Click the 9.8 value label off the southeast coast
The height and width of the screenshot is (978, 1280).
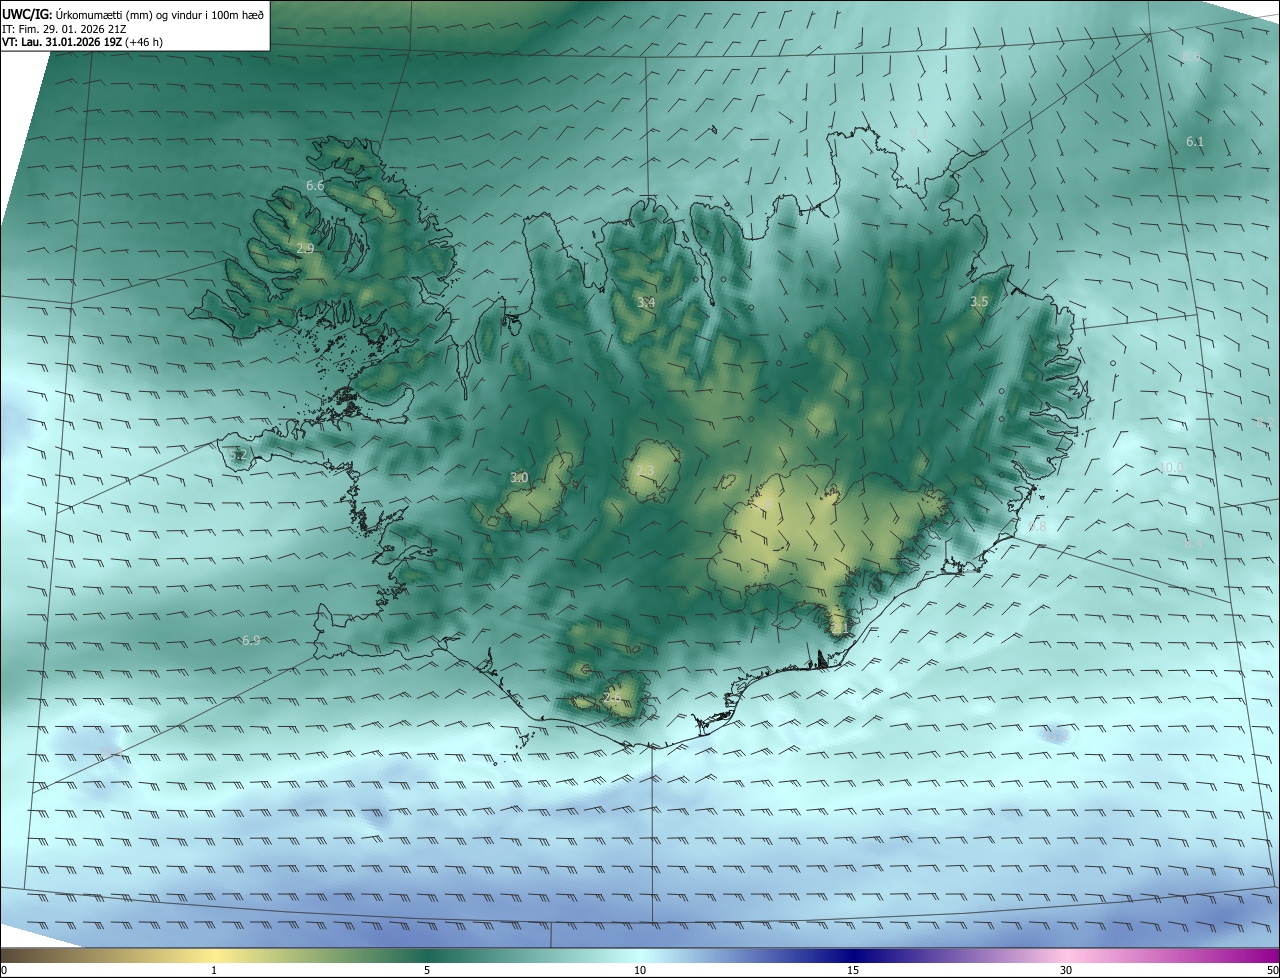1037,526
